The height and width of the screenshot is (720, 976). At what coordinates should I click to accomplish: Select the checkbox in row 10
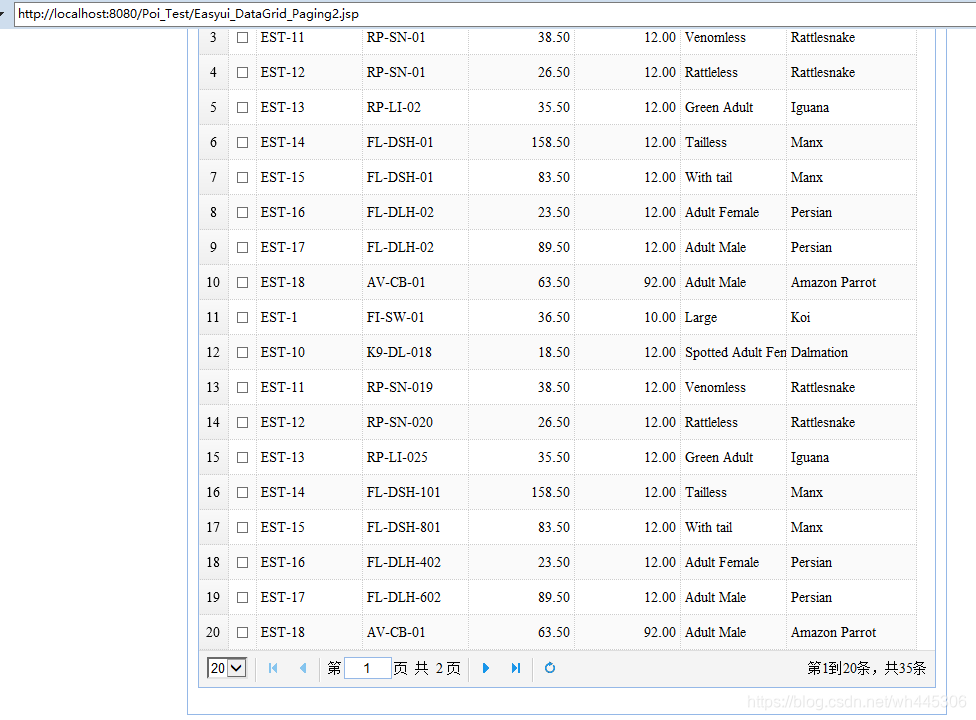[x=243, y=283]
